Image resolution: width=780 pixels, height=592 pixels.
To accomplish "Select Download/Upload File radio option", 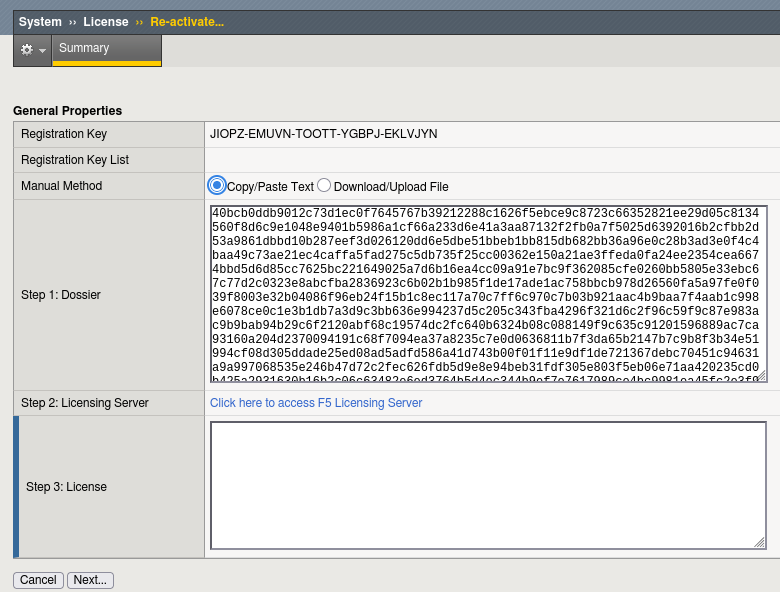I will (x=324, y=186).
